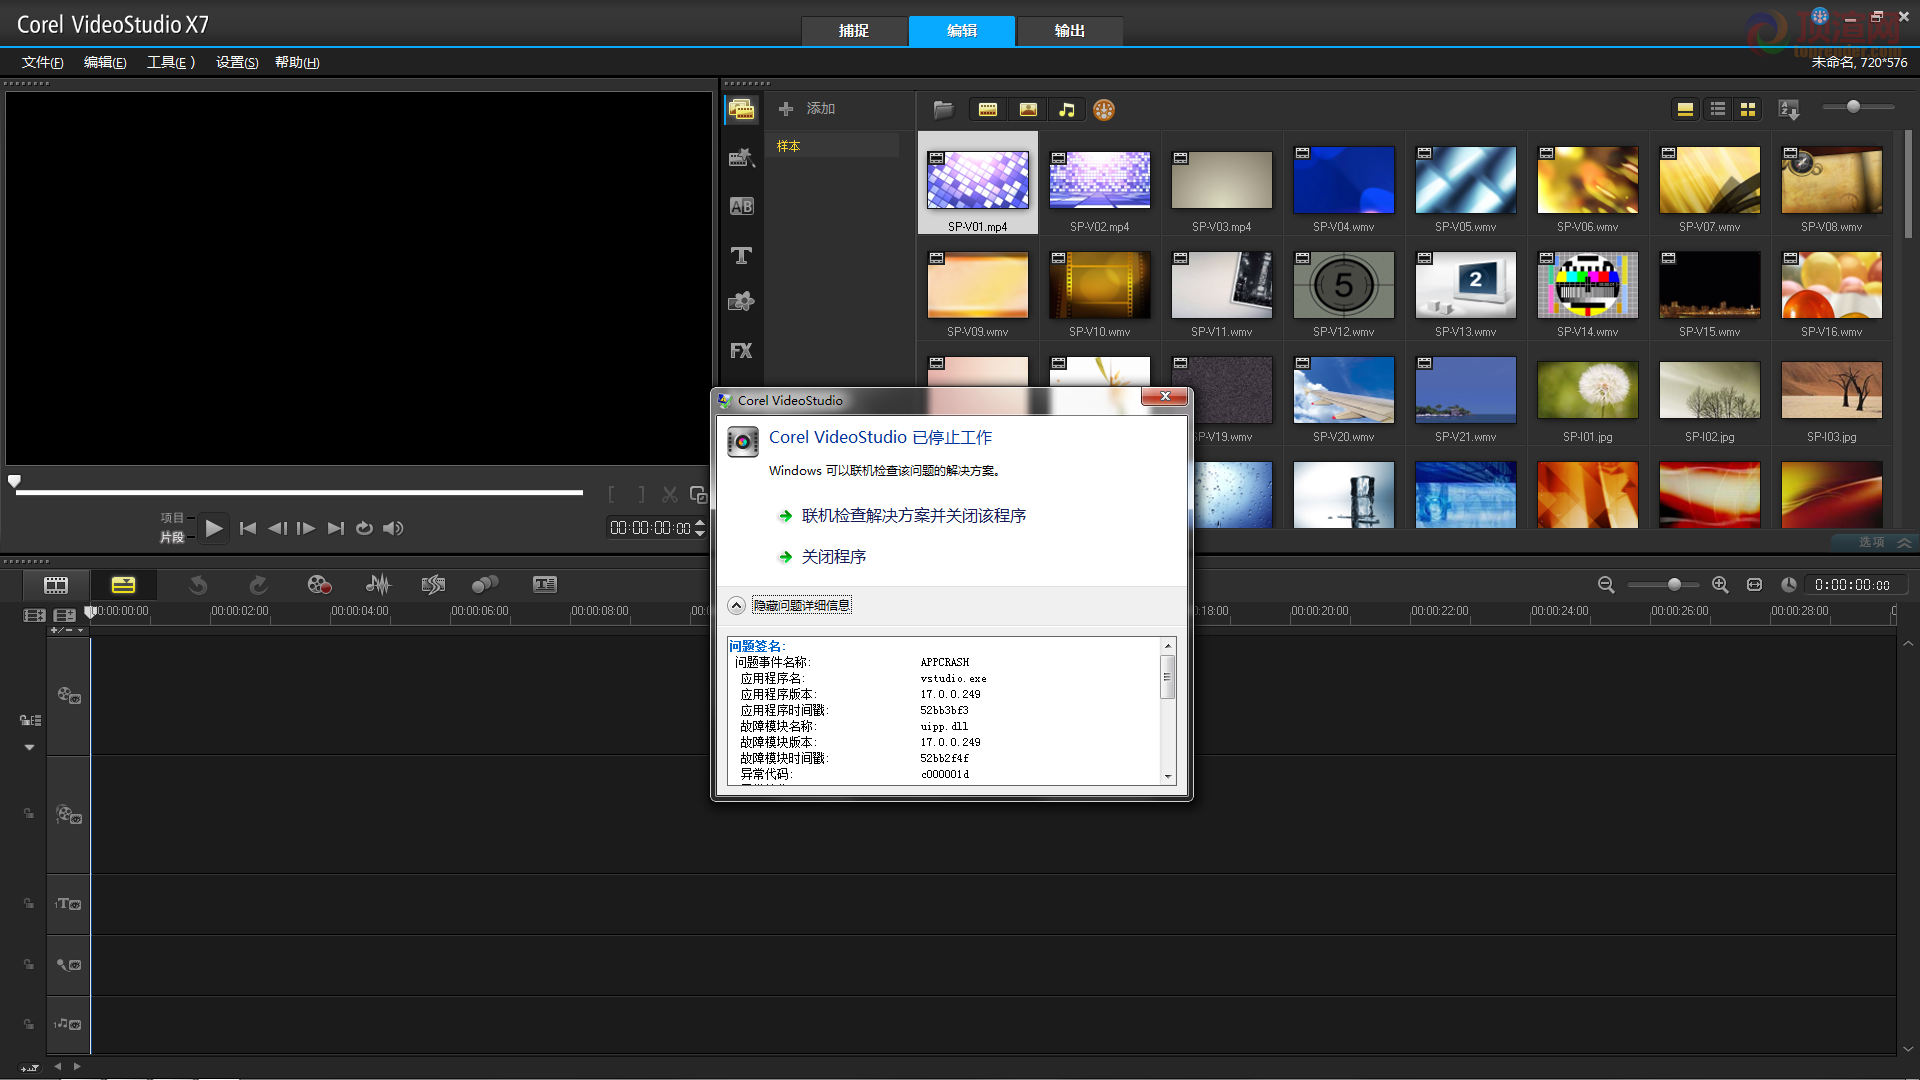Open the Subtitle Editor icon

coord(545,584)
